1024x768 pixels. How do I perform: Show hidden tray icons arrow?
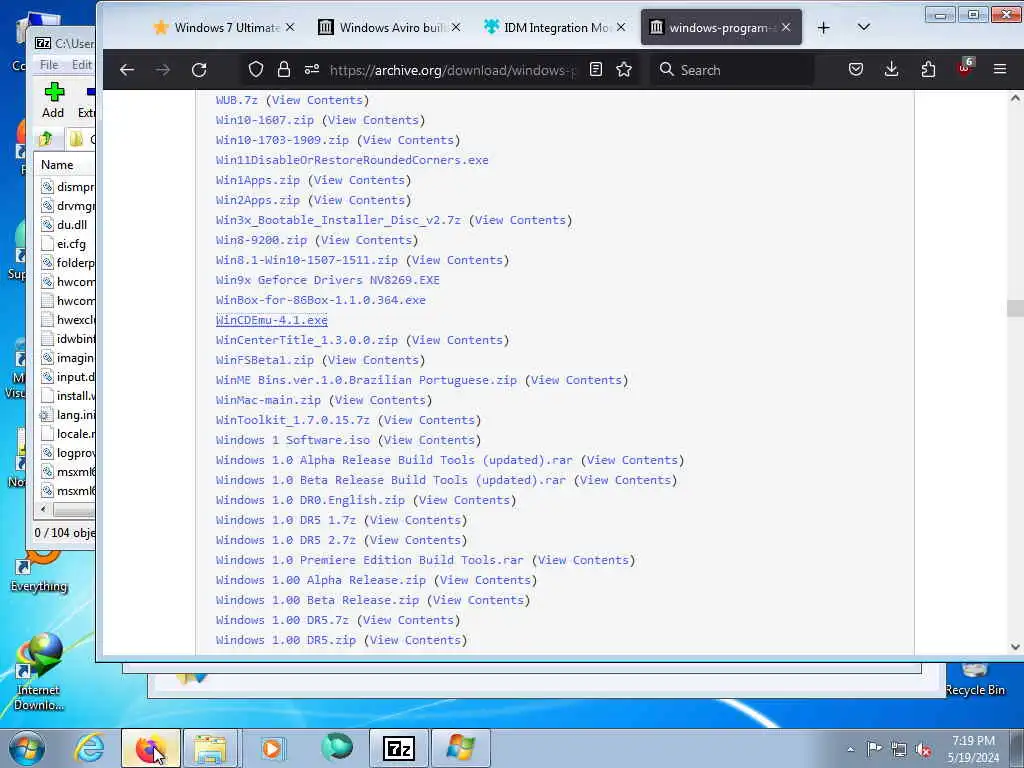(x=850, y=750)
